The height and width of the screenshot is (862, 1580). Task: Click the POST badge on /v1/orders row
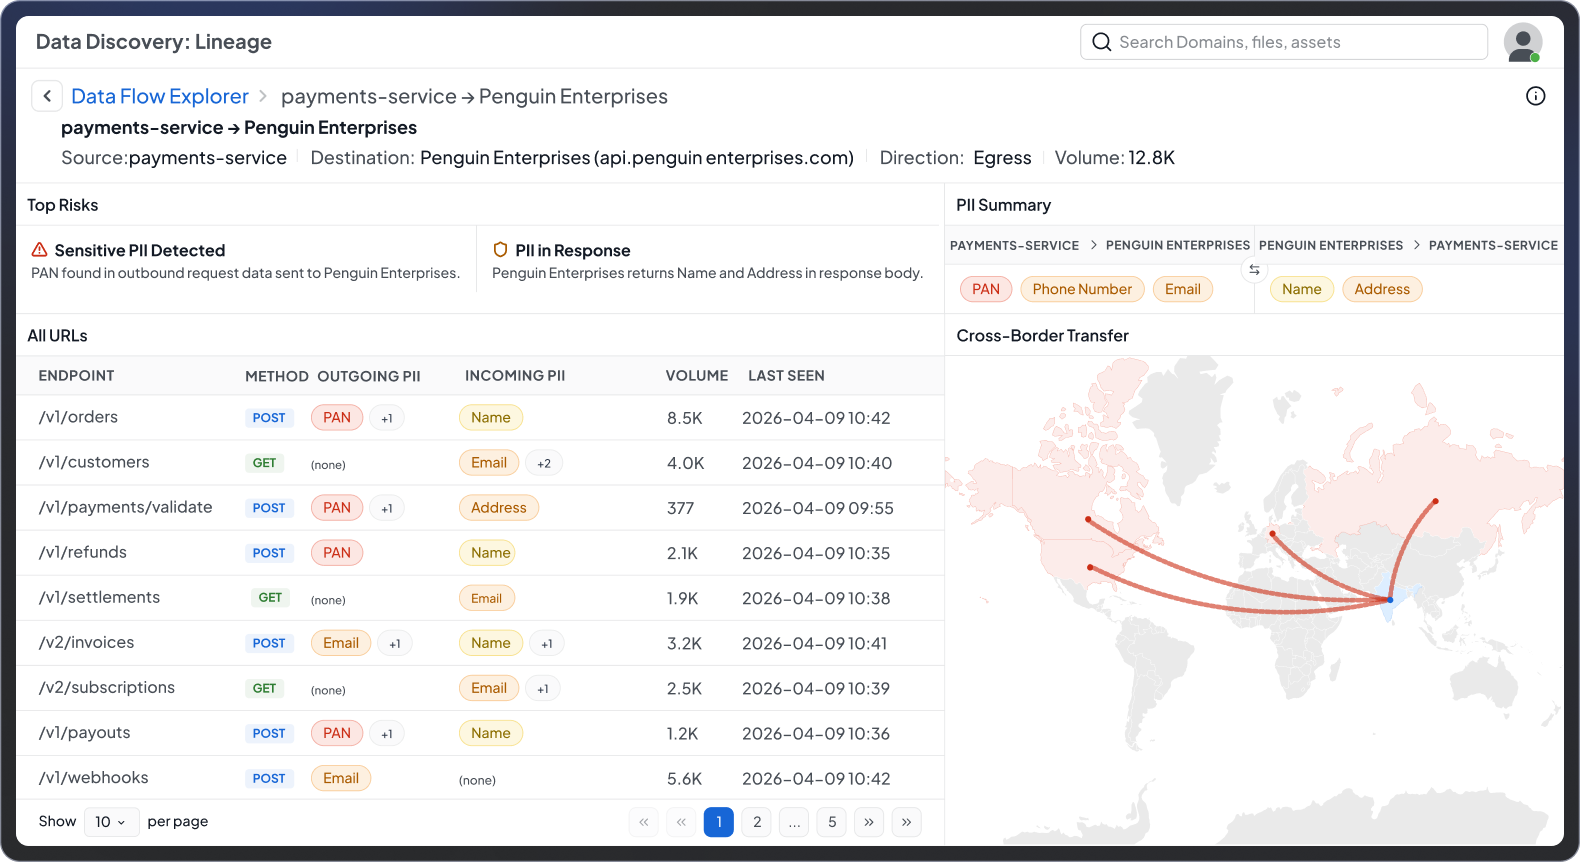click(x=269, y=418)
